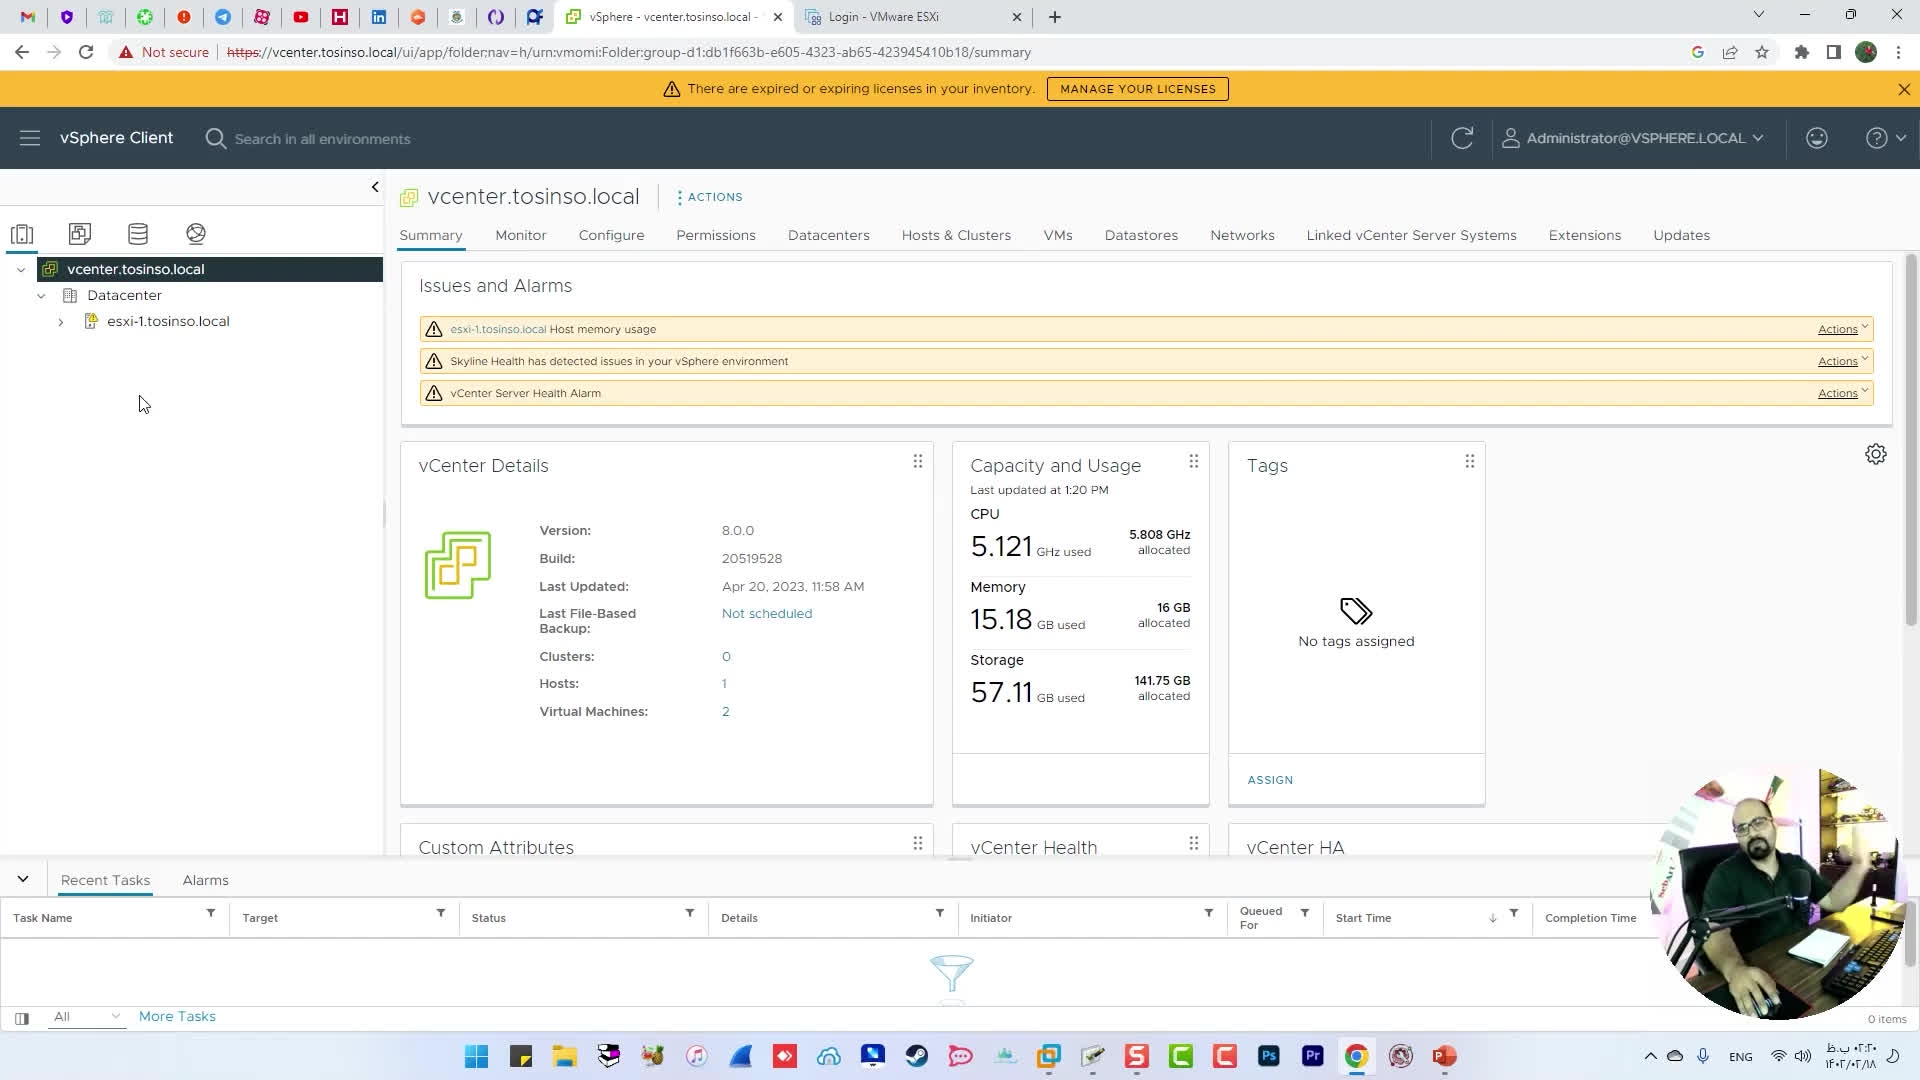This screenshot has height=1080, width=1920.
Task: Select esxi-1.tosinso.local in the tree
Action: (x=168, y=321)
